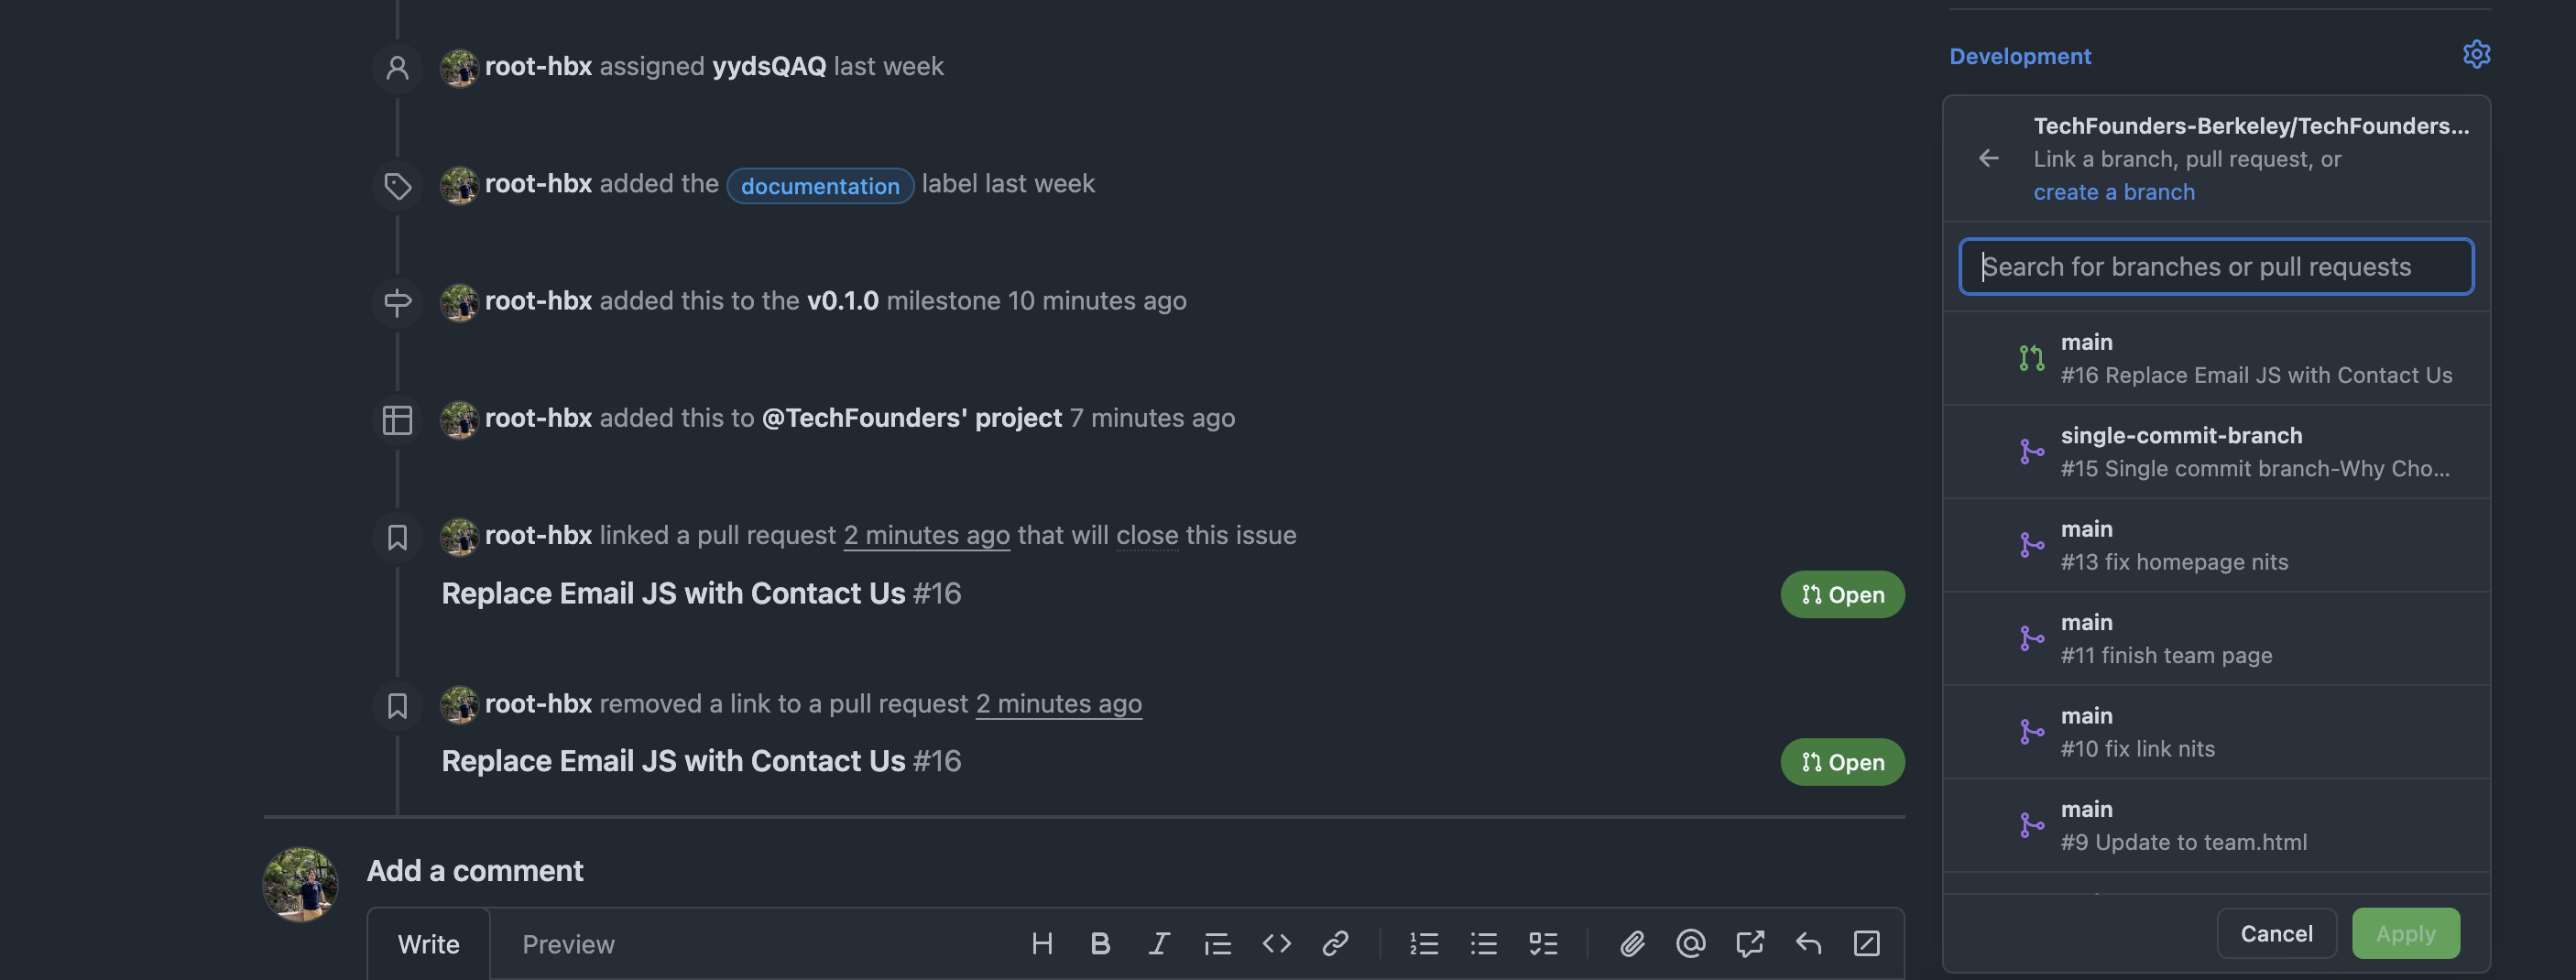Select the Write tab
Screen dimensions: 2576x980
pyautogui.click(x=428, y=943)
